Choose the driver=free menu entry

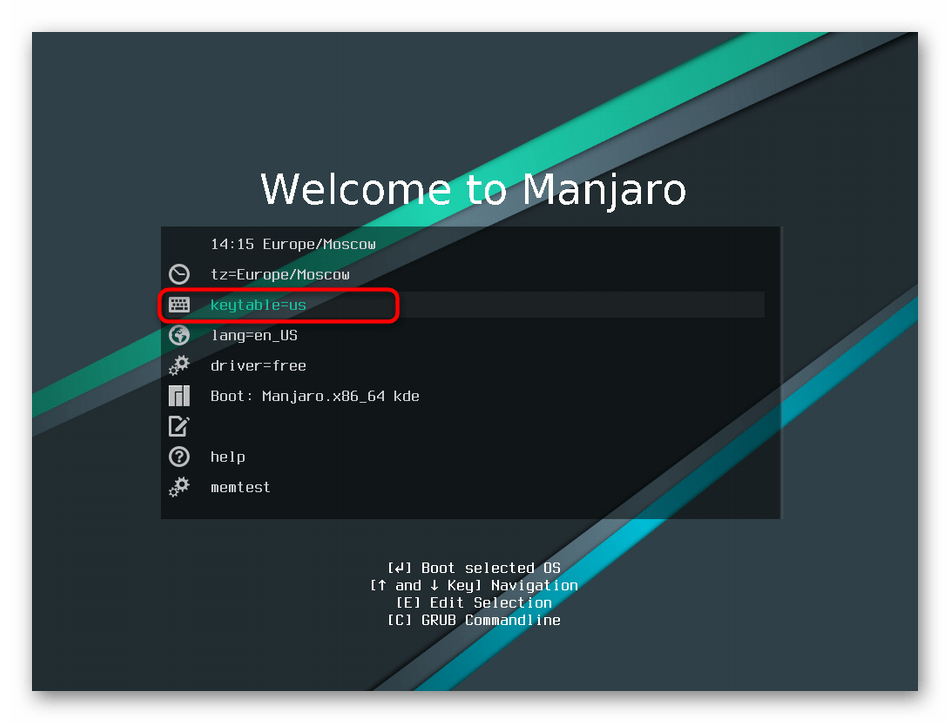pyautogui.click(x=258, y=365)
